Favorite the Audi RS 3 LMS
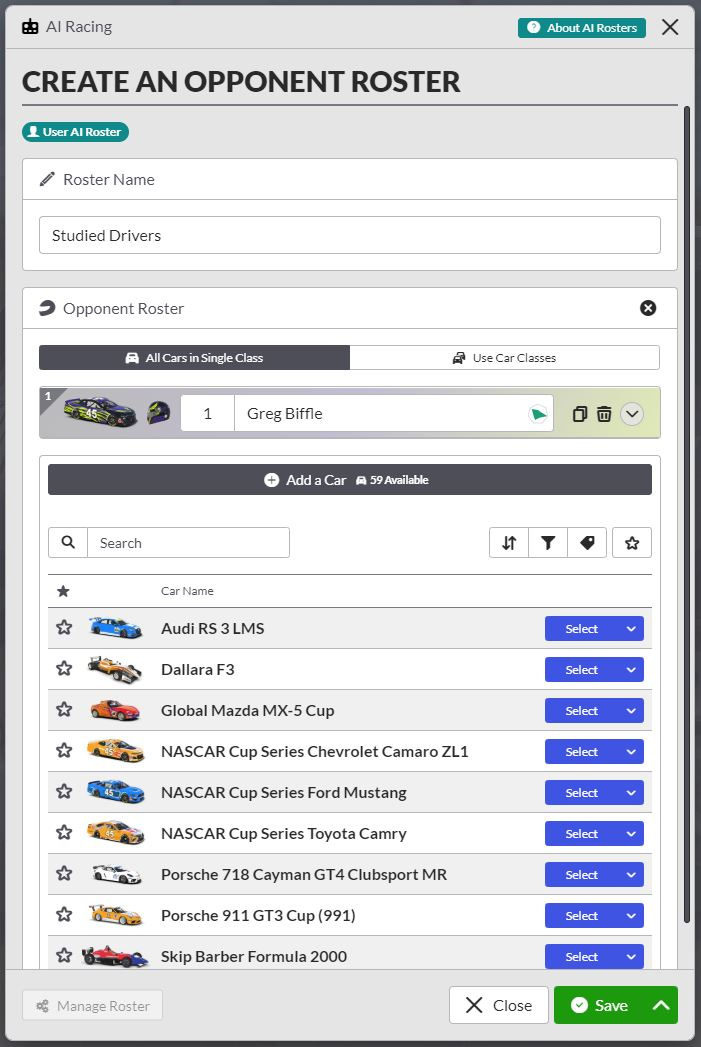 click(64, 628)
